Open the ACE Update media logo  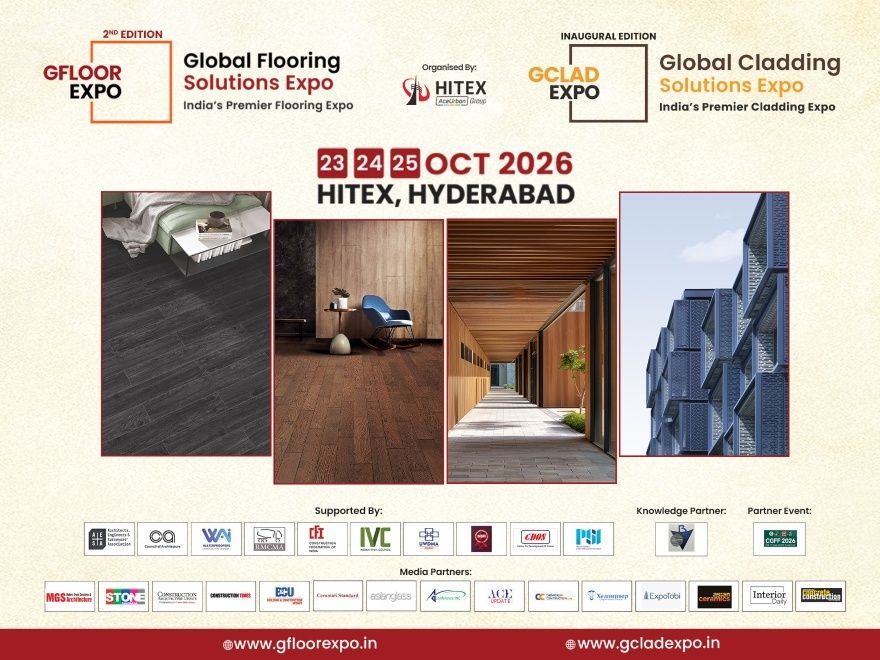click(x=499, y=596)
